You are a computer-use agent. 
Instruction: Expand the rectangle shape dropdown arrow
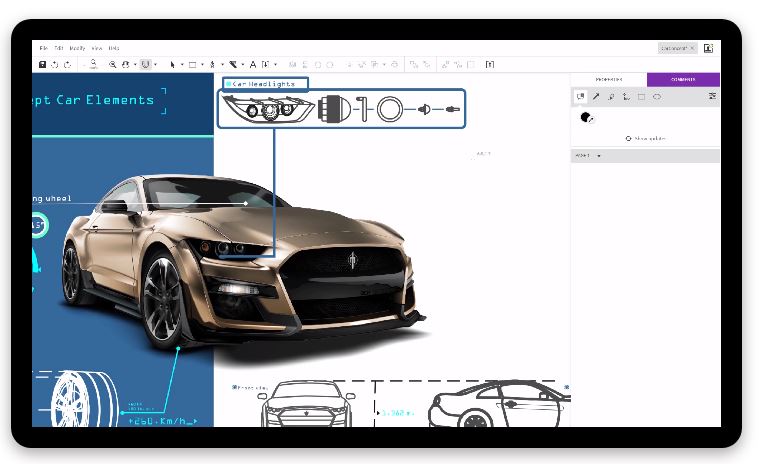(202, 64)
